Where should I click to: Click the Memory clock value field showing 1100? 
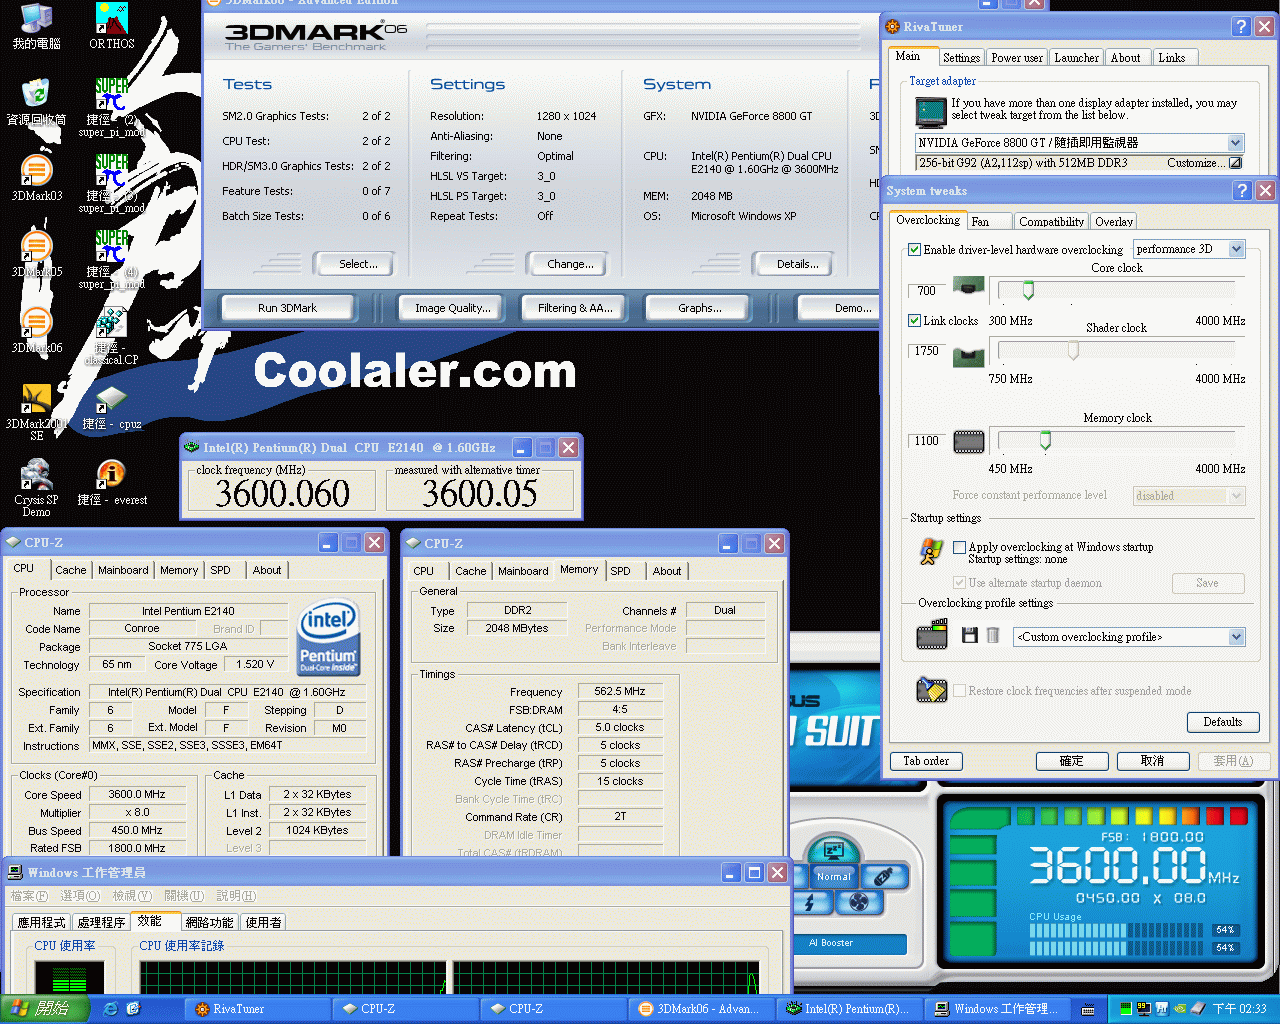[927, 441]
